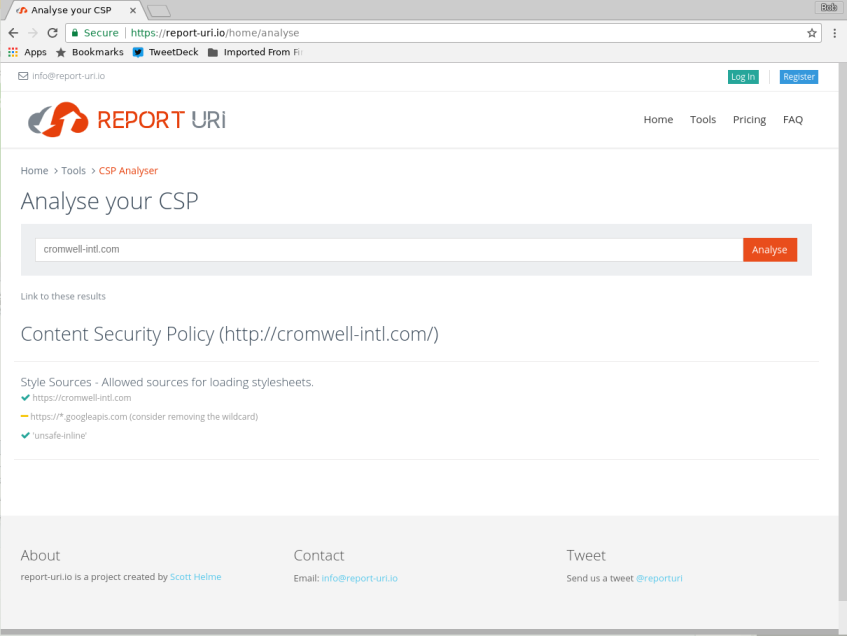Close the Analyse your CSP tab
847x636 pixels.
click(x=133, y=10)
